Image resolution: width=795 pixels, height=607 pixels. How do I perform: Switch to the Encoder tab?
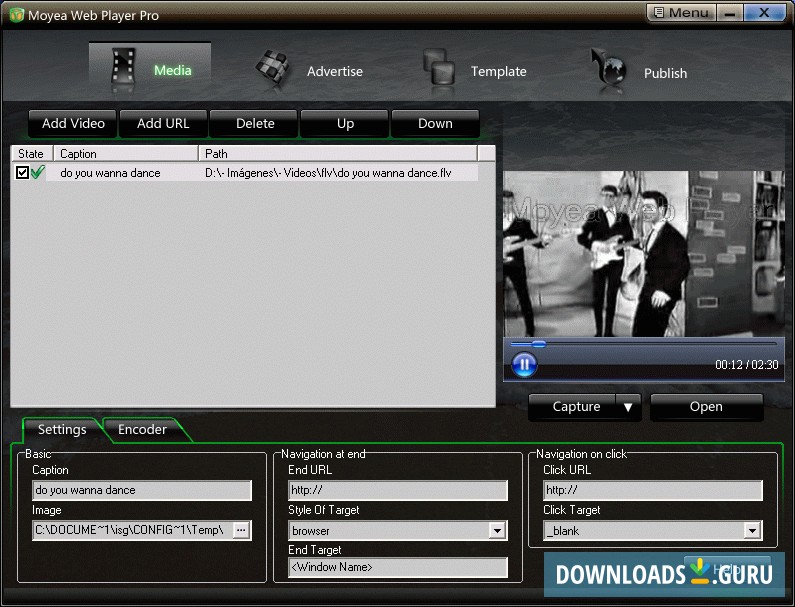(143, 429)
